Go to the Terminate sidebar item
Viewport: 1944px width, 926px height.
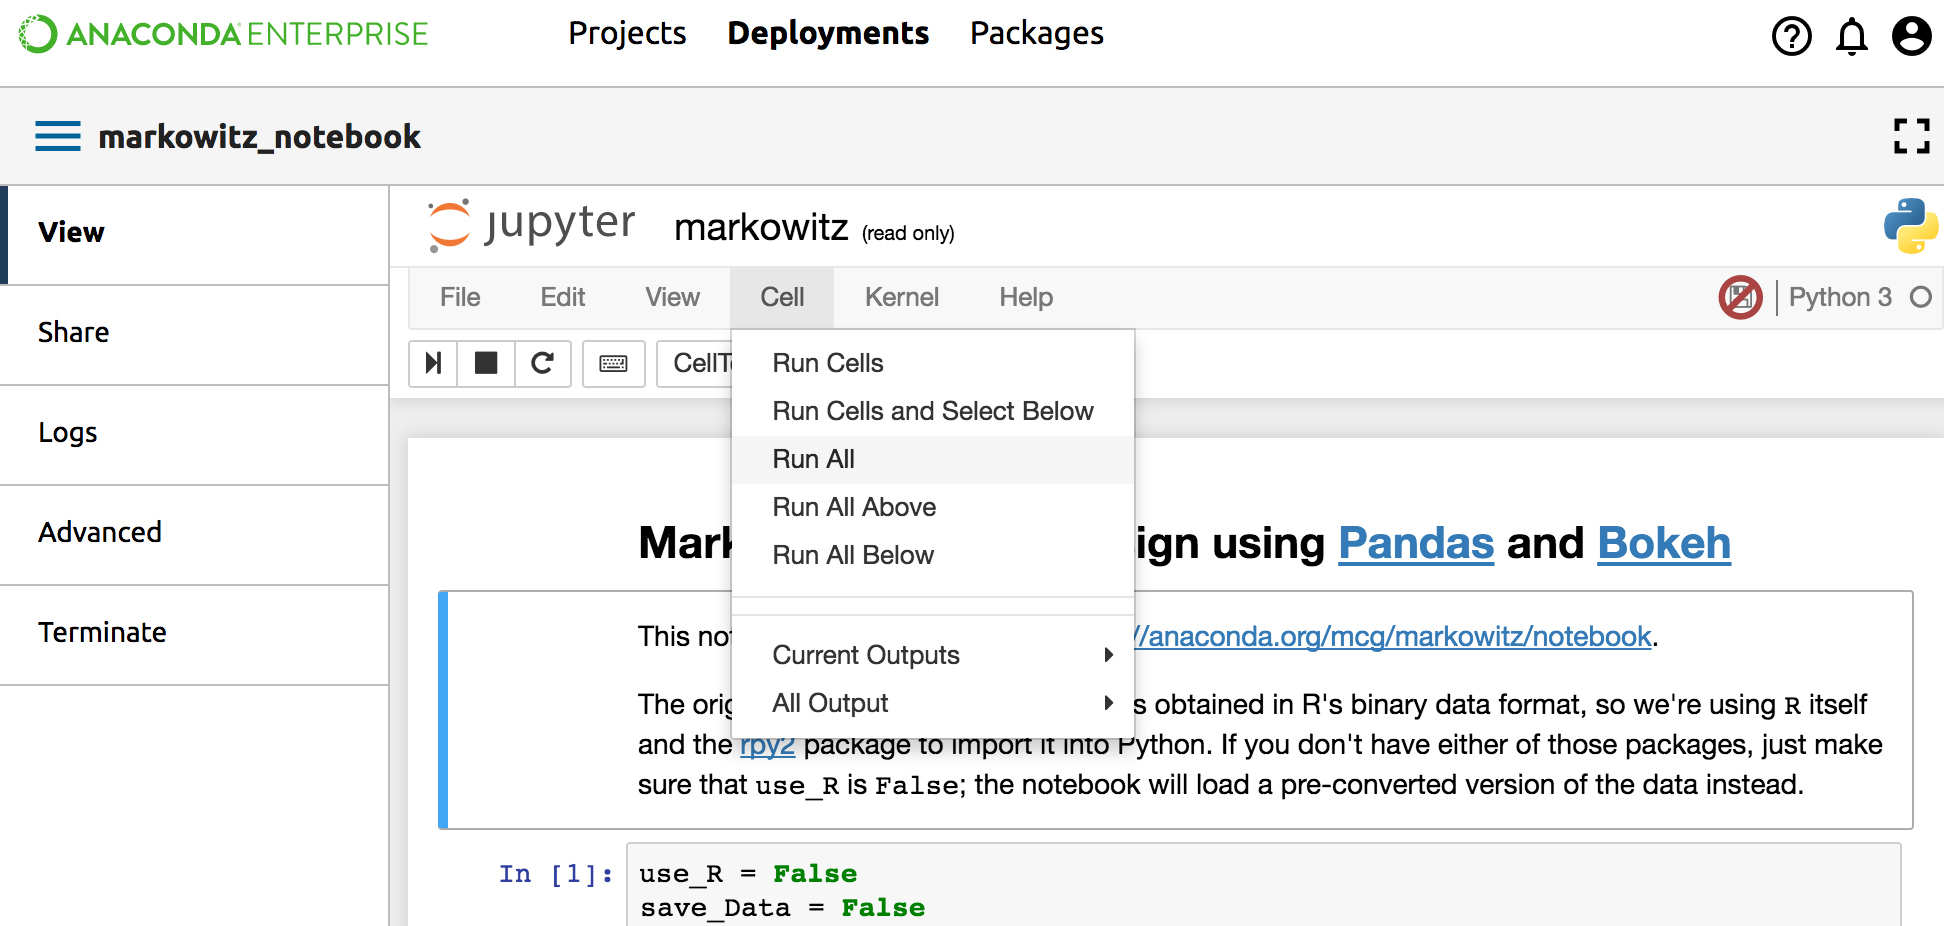(102, 632)
